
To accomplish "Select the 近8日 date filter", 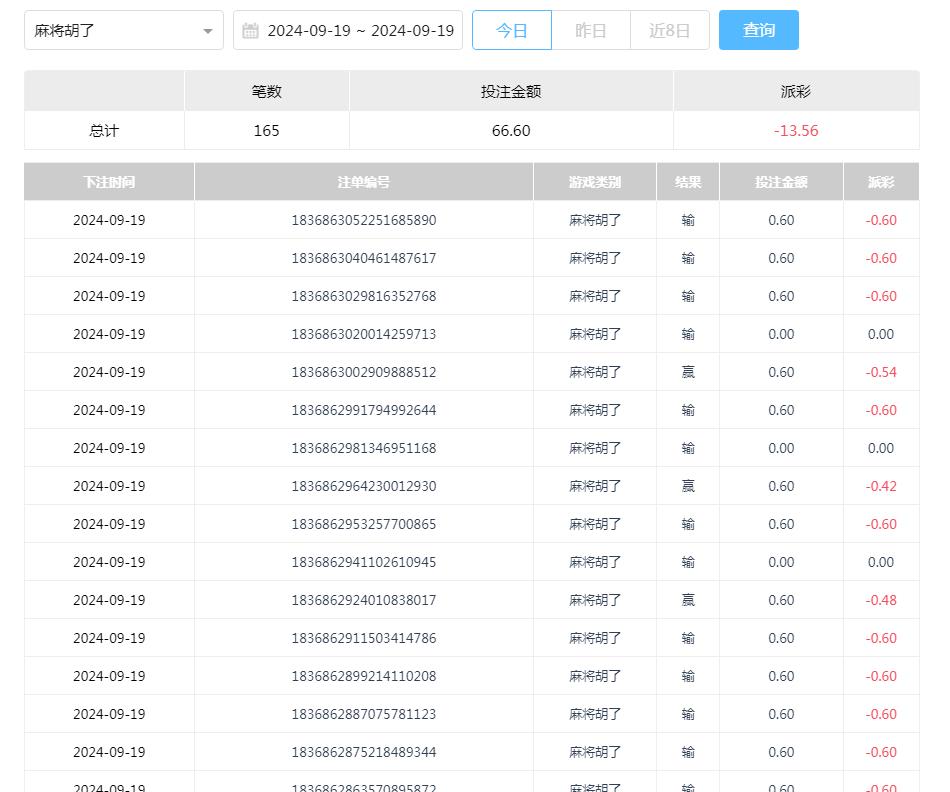I will [670, 30].
